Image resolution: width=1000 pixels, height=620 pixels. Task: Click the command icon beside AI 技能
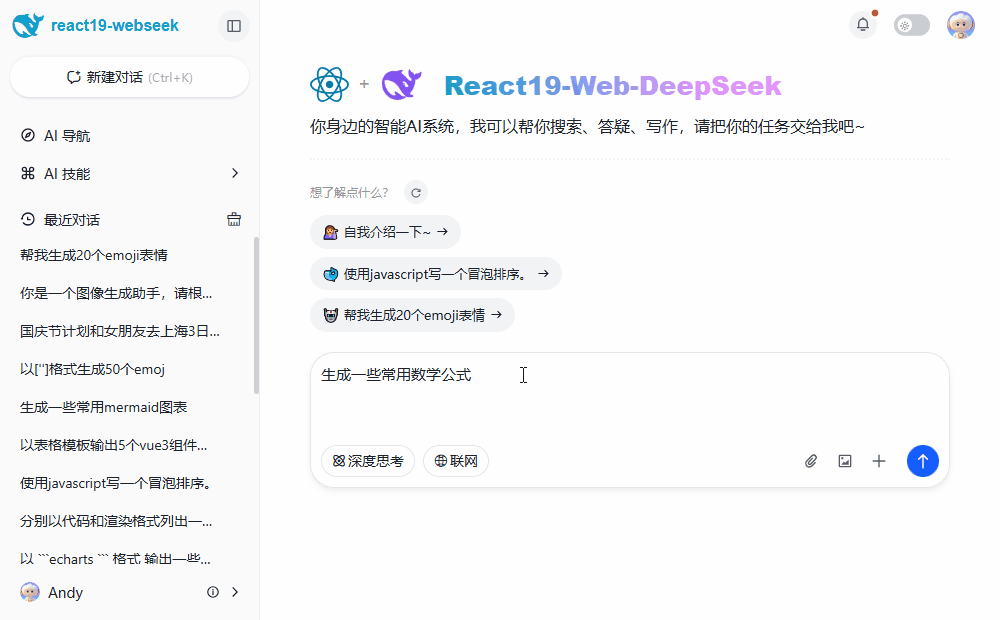tap(27, 173)
